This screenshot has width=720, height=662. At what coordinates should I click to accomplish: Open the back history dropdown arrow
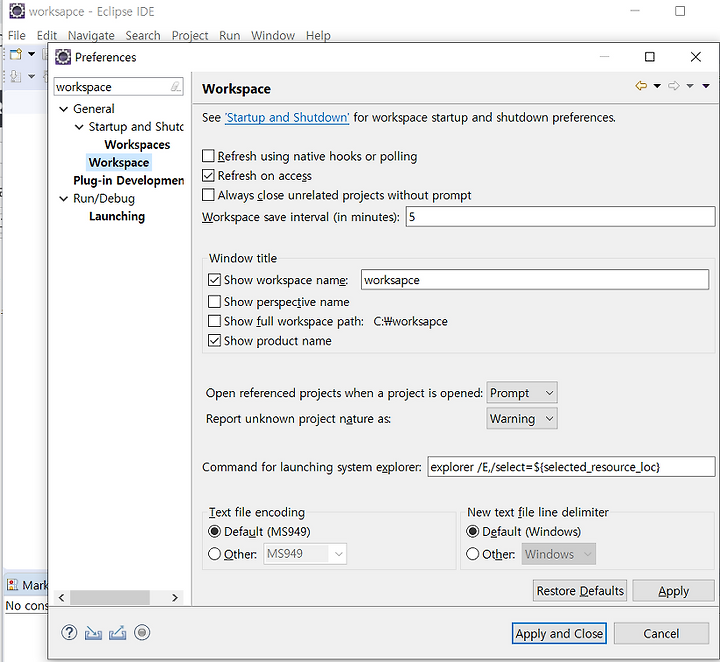[x=657, y=86]
